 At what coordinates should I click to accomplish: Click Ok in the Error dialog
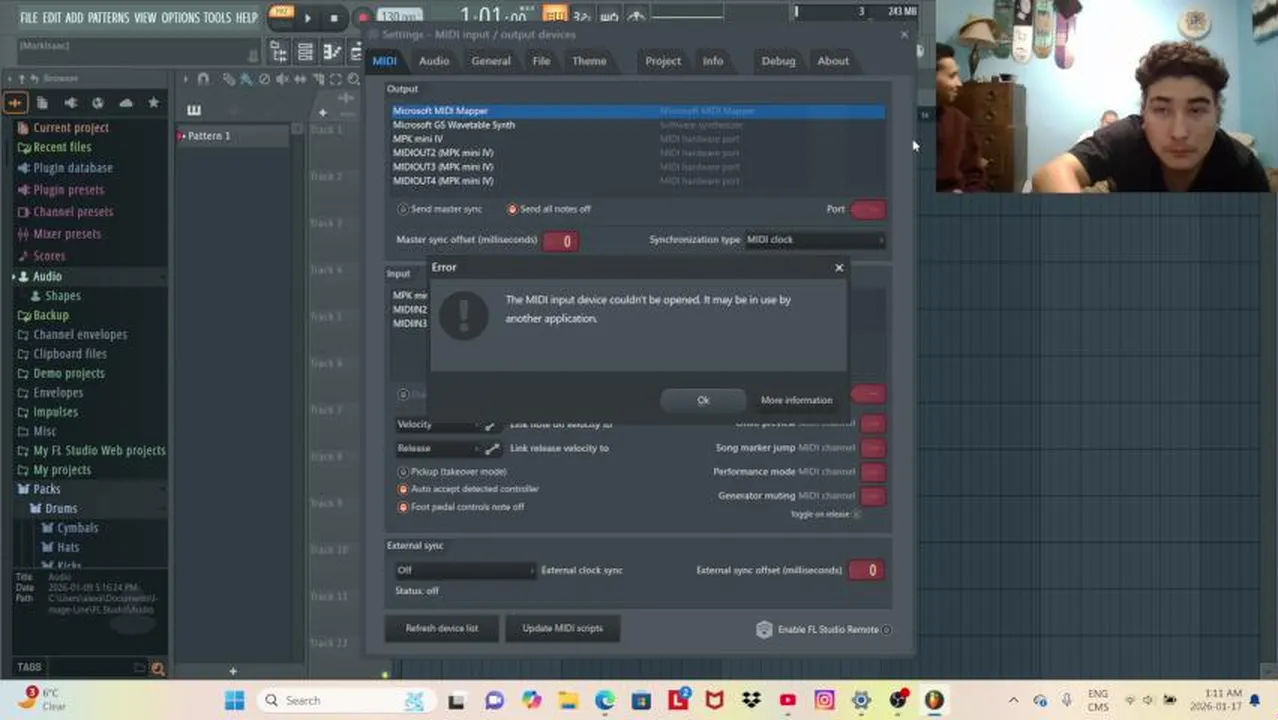point(703,400)
